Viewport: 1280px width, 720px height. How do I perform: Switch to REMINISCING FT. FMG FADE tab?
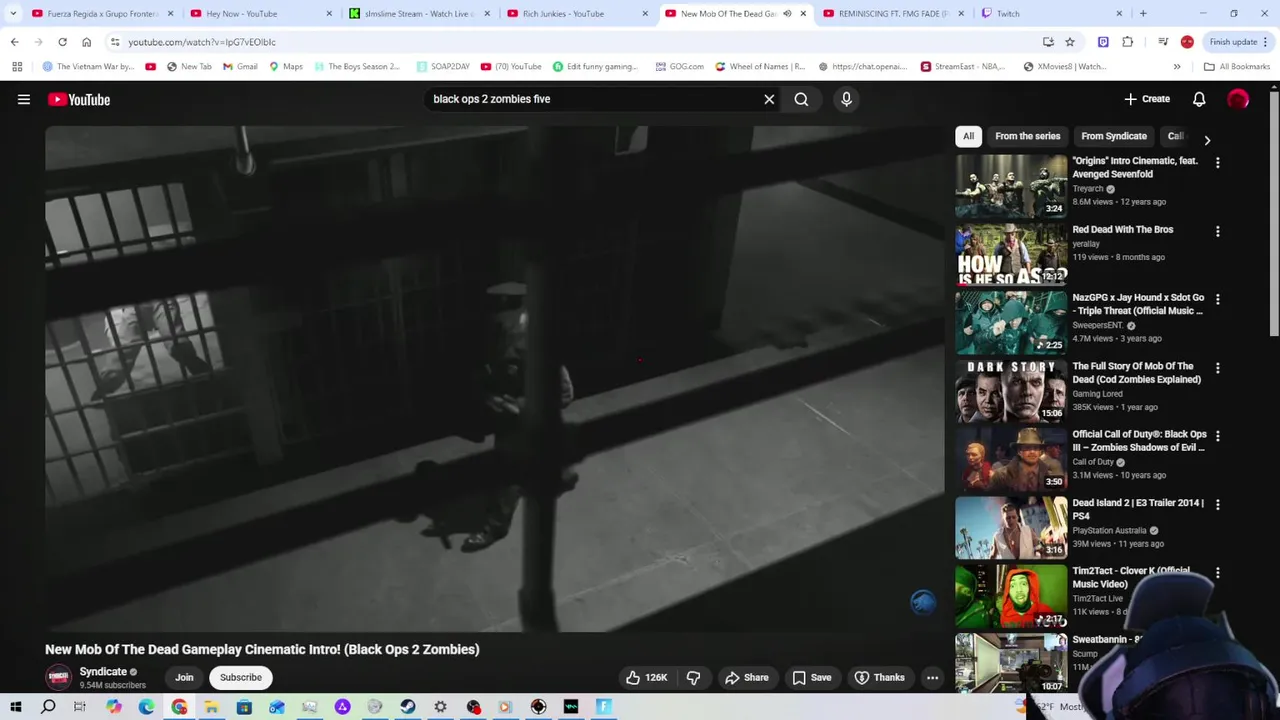[x=893, y=14]
